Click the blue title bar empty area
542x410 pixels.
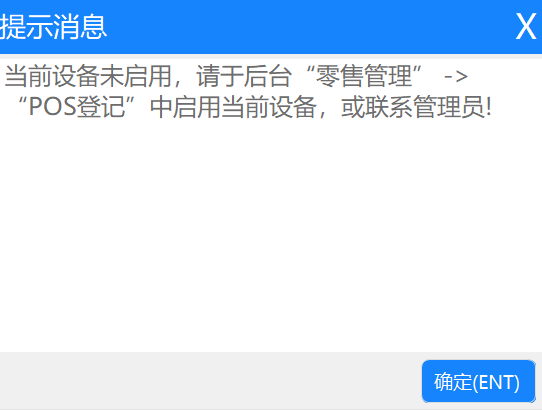tap(311, 27)
